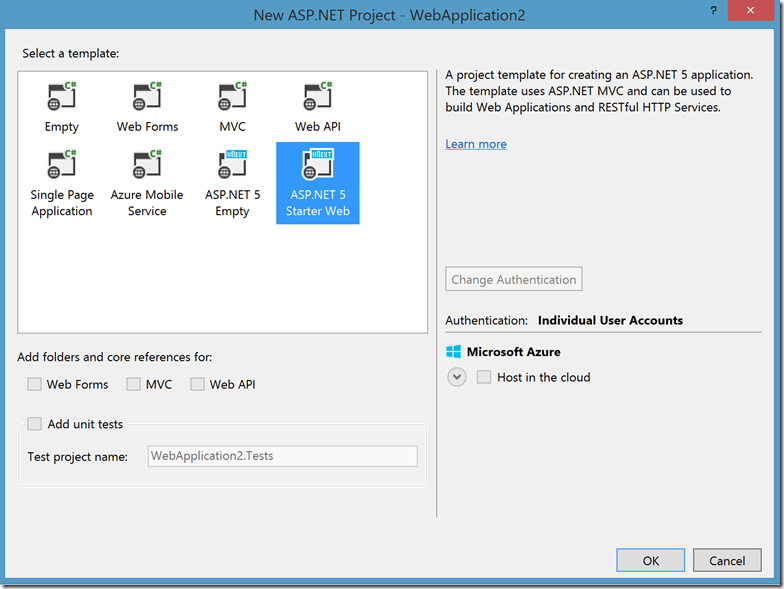784x589 pixels.
Task: Pick the ASP.NET 5 Empty template
Action: (x=232, y=183)
